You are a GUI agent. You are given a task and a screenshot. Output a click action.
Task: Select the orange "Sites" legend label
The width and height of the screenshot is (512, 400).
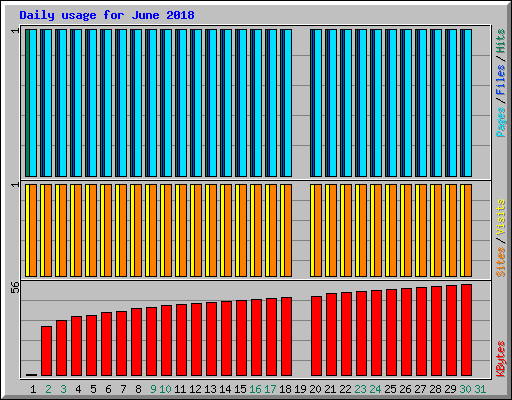tap(500, 262)
